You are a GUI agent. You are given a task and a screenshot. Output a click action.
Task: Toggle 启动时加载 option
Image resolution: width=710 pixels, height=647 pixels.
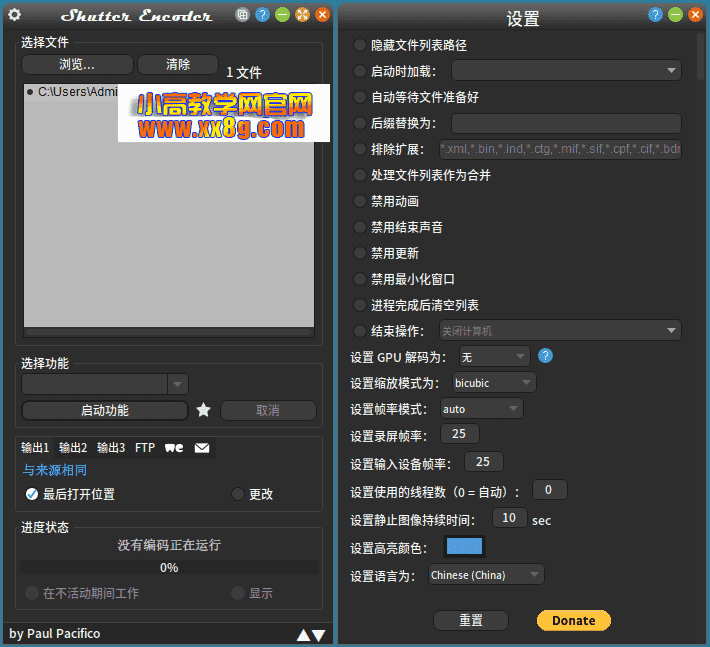tap(360, 71)
